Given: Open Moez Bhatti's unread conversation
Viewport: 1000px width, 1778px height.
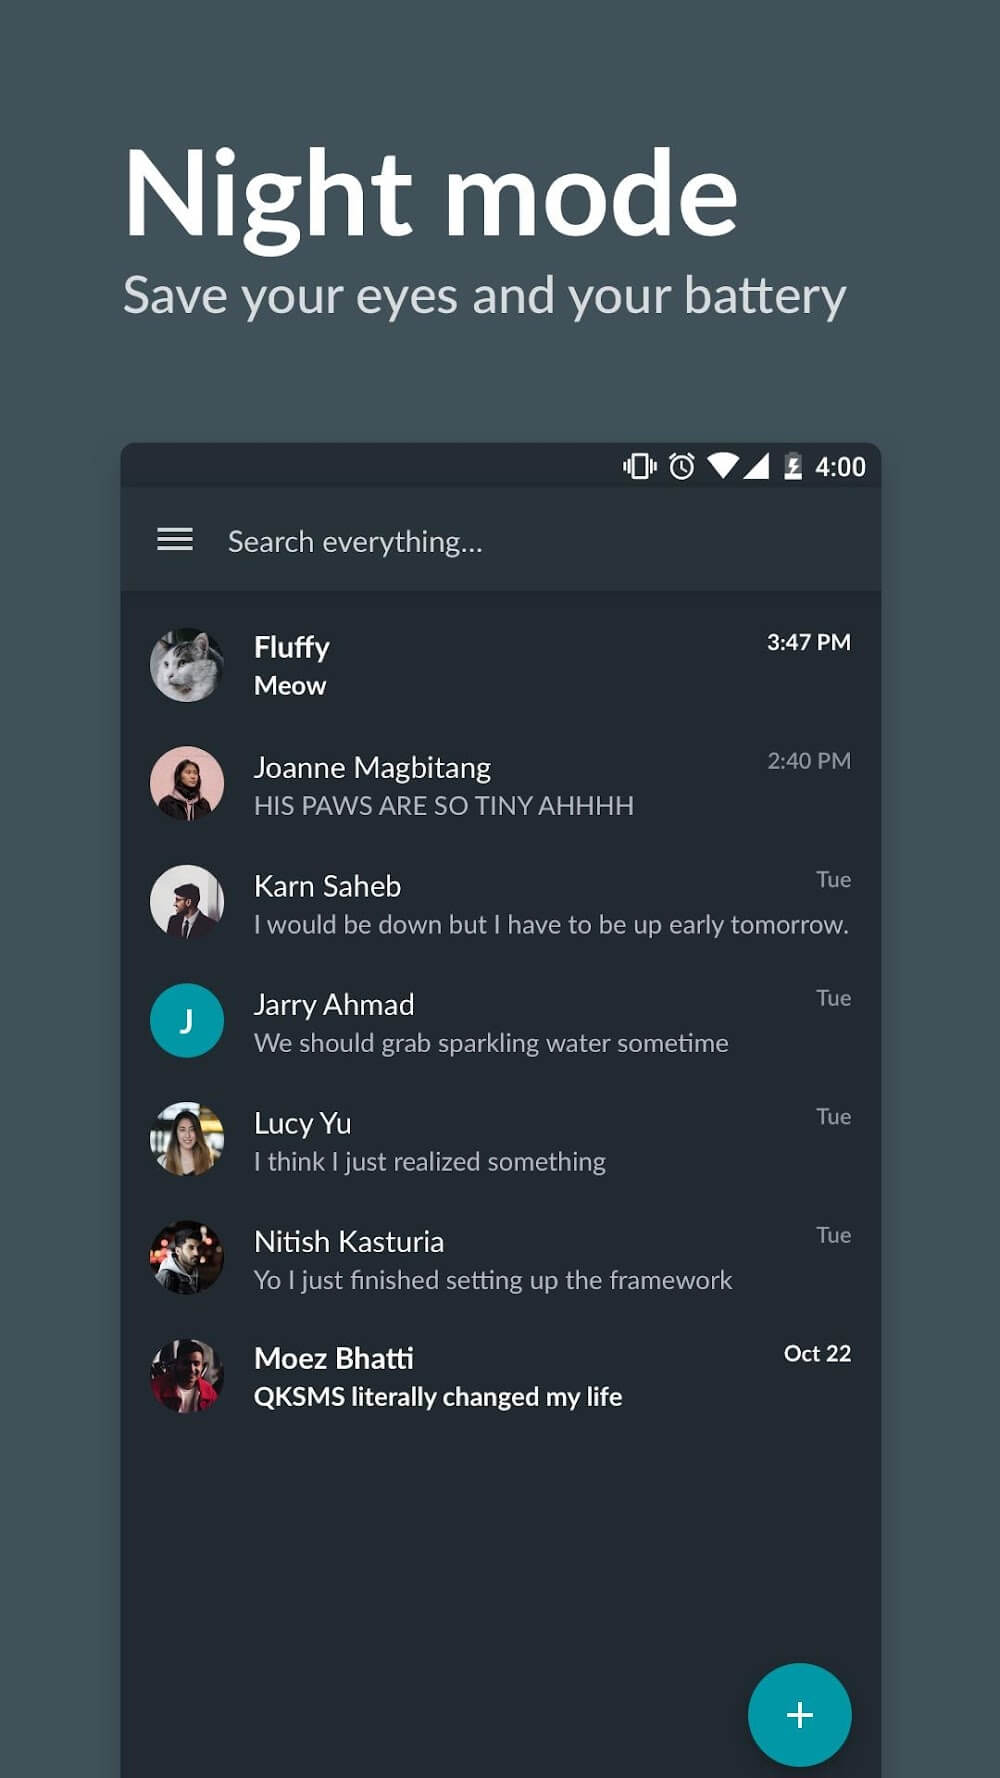Looking at the screenshot, I should click(500, 1376).
